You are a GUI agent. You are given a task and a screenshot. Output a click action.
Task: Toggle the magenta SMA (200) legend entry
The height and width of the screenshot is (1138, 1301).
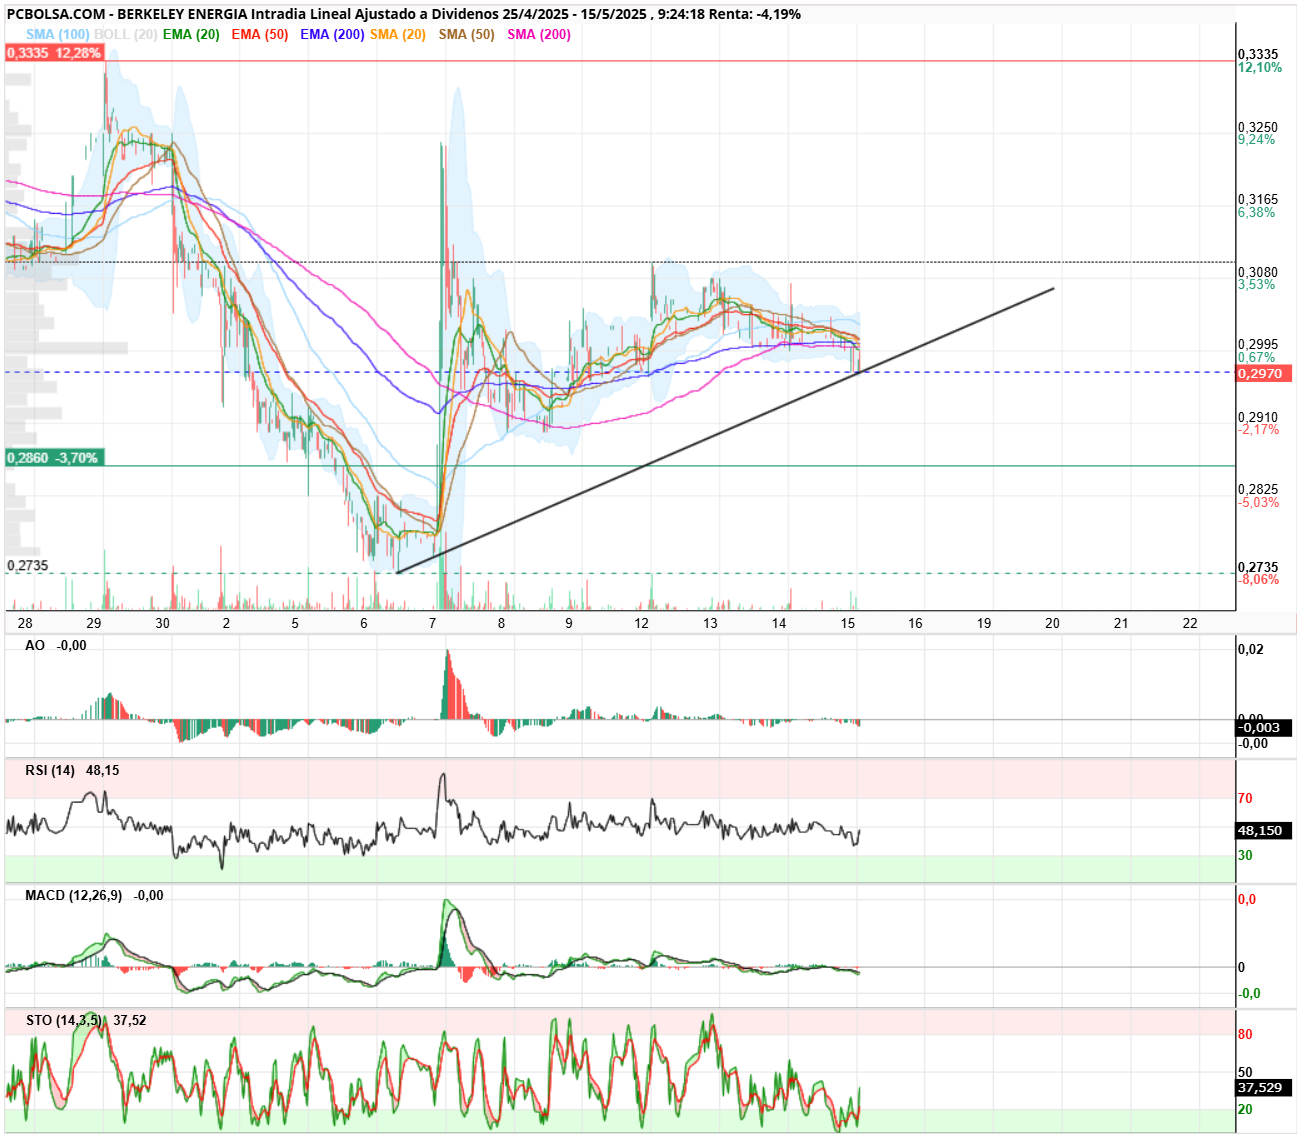(x=539, y=34)
